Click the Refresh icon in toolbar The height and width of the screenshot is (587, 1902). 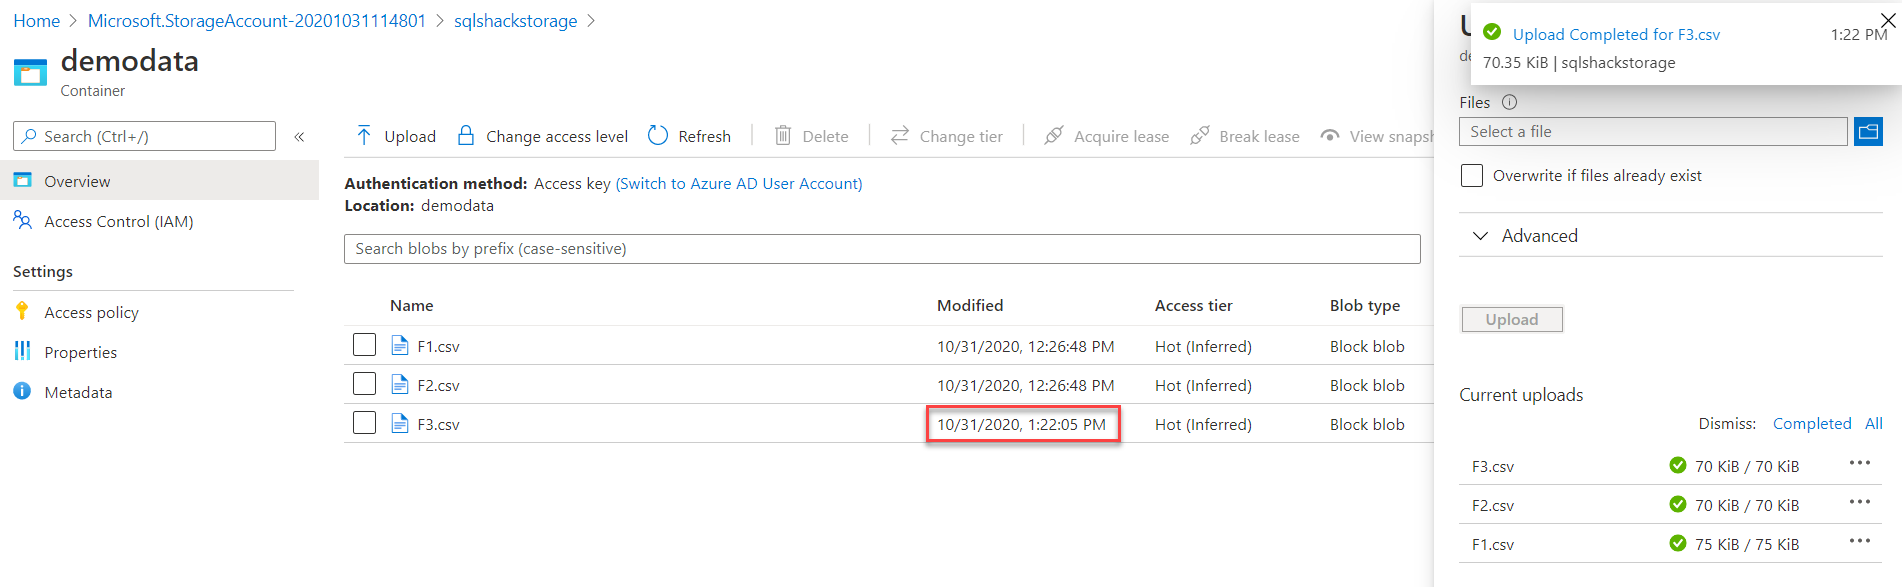658,136
